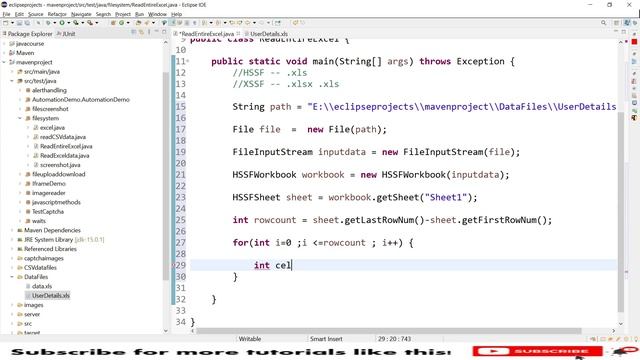This screenshot has height=360, width=640.
Task: Click the Writable status bar entry
Action: coord(250,339)
